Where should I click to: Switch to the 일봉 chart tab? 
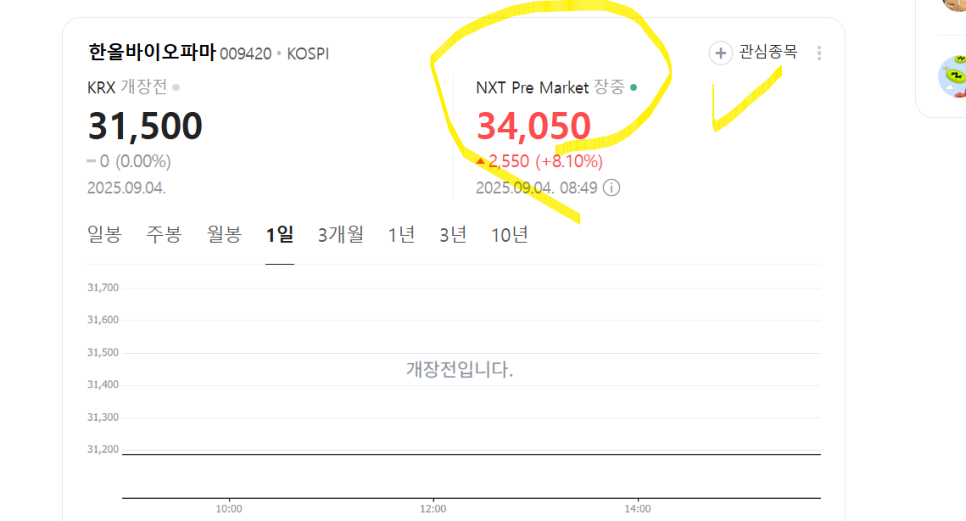[x=104, y=235]
